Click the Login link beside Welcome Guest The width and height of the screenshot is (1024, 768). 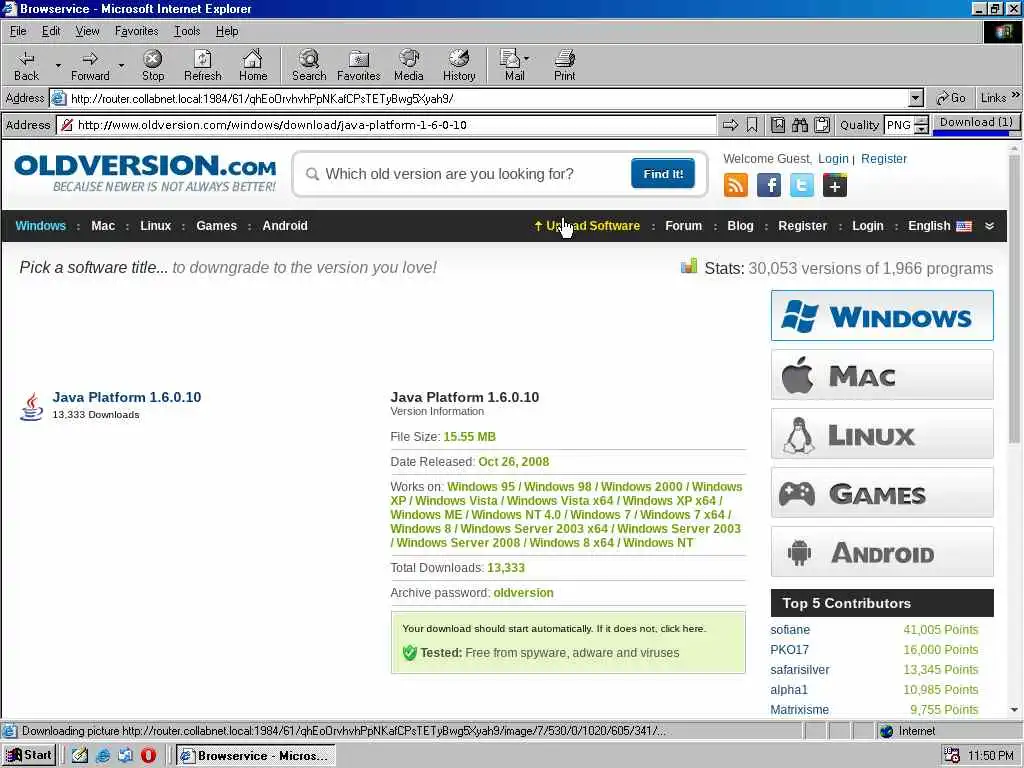tap(833, 159)
